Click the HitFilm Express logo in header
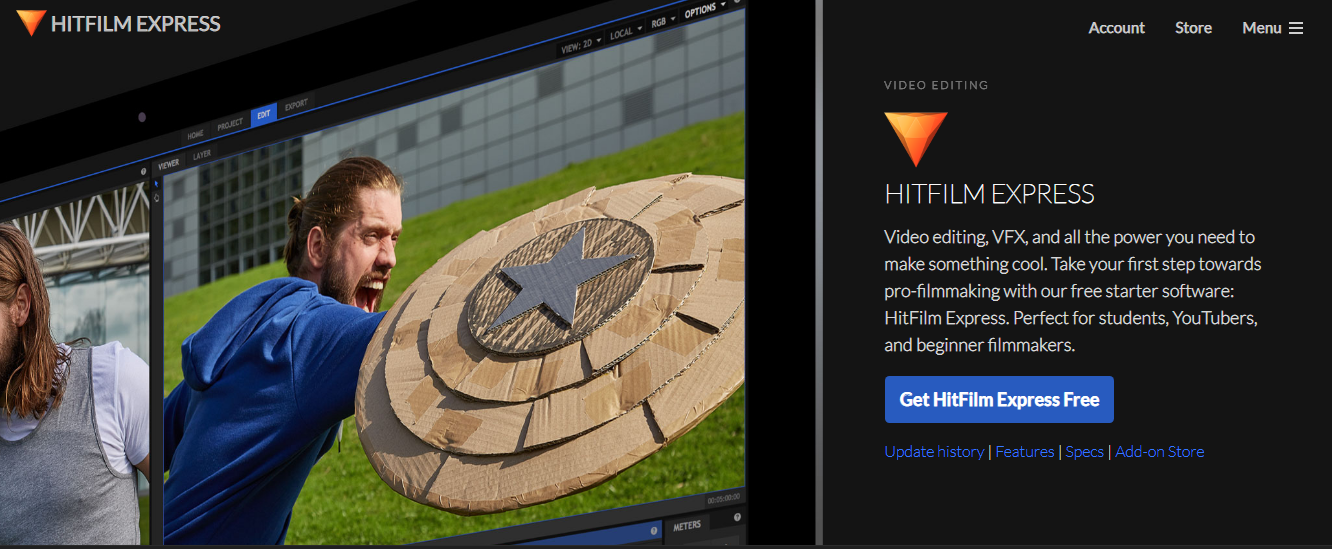The width and height of the screenshot is (1332, 549). pos(119,24)
